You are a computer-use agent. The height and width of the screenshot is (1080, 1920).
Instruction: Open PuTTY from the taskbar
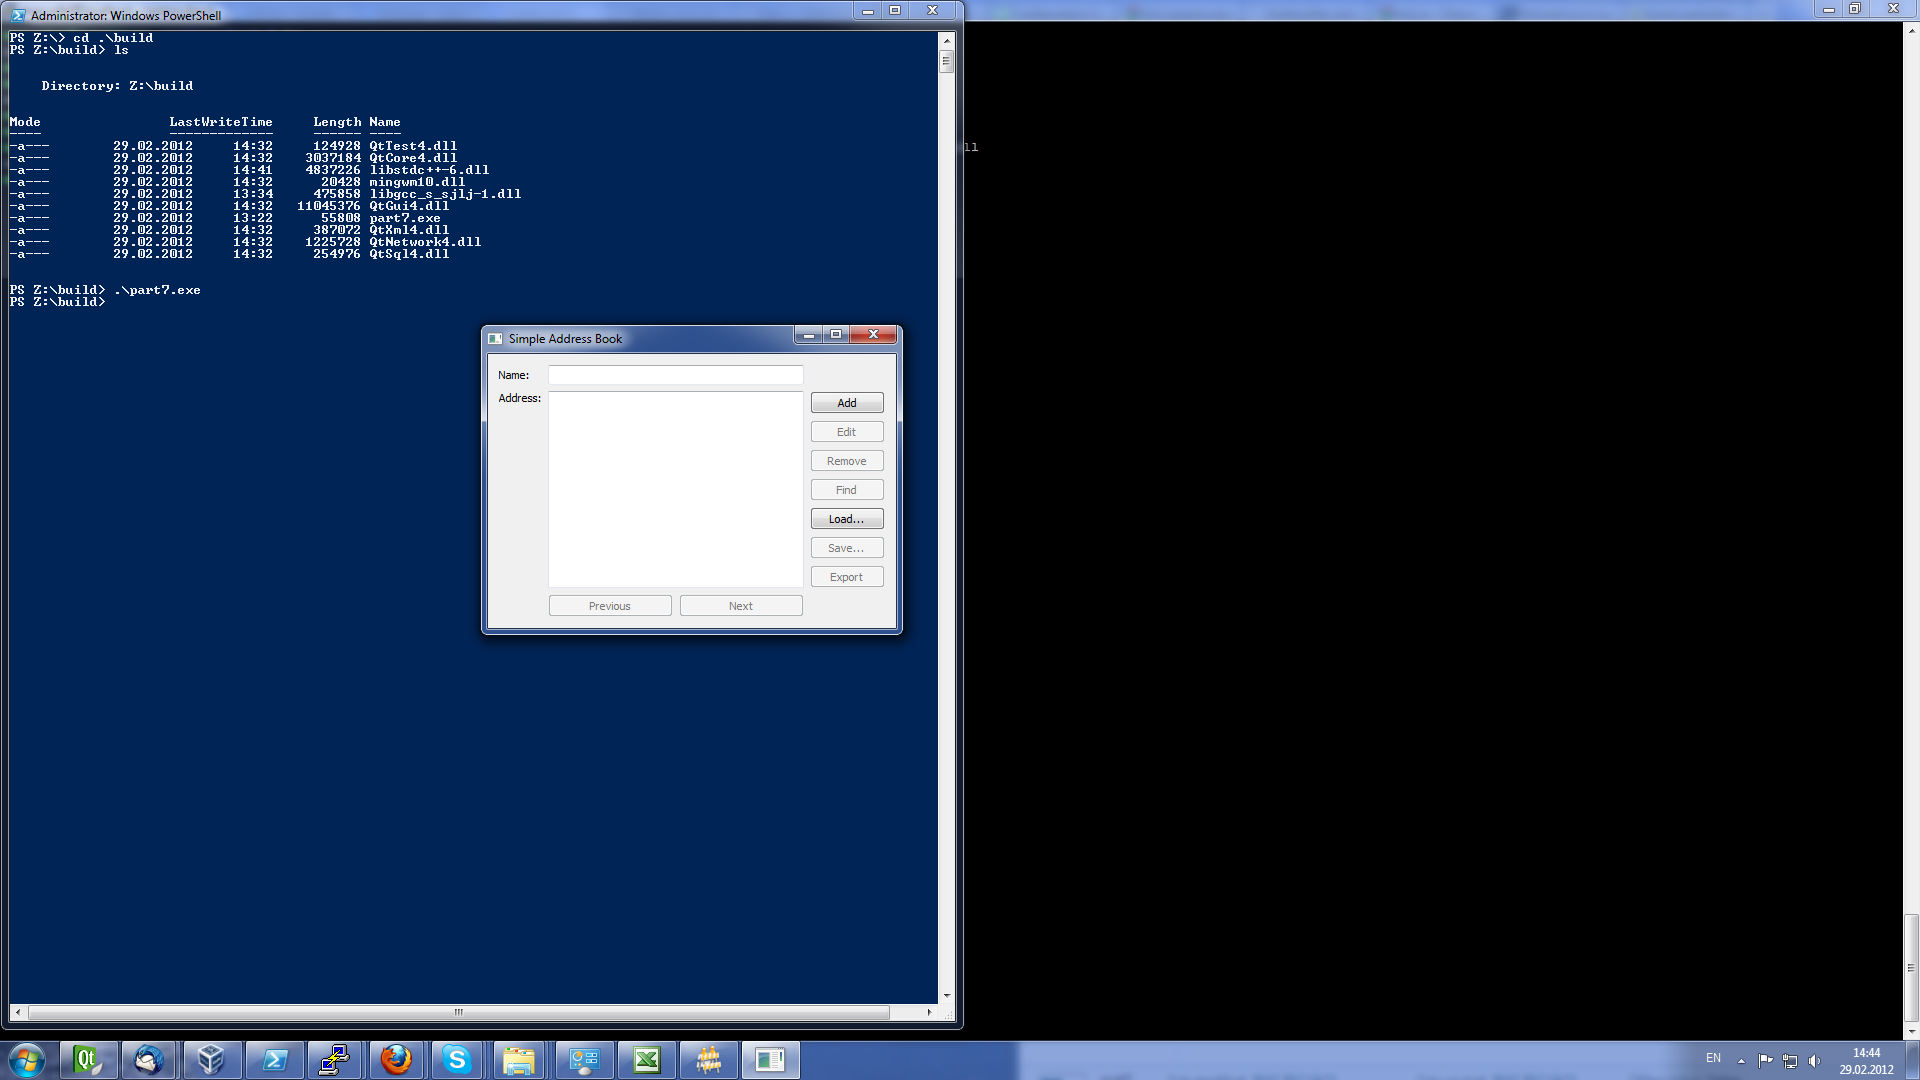coord(334,1060)
